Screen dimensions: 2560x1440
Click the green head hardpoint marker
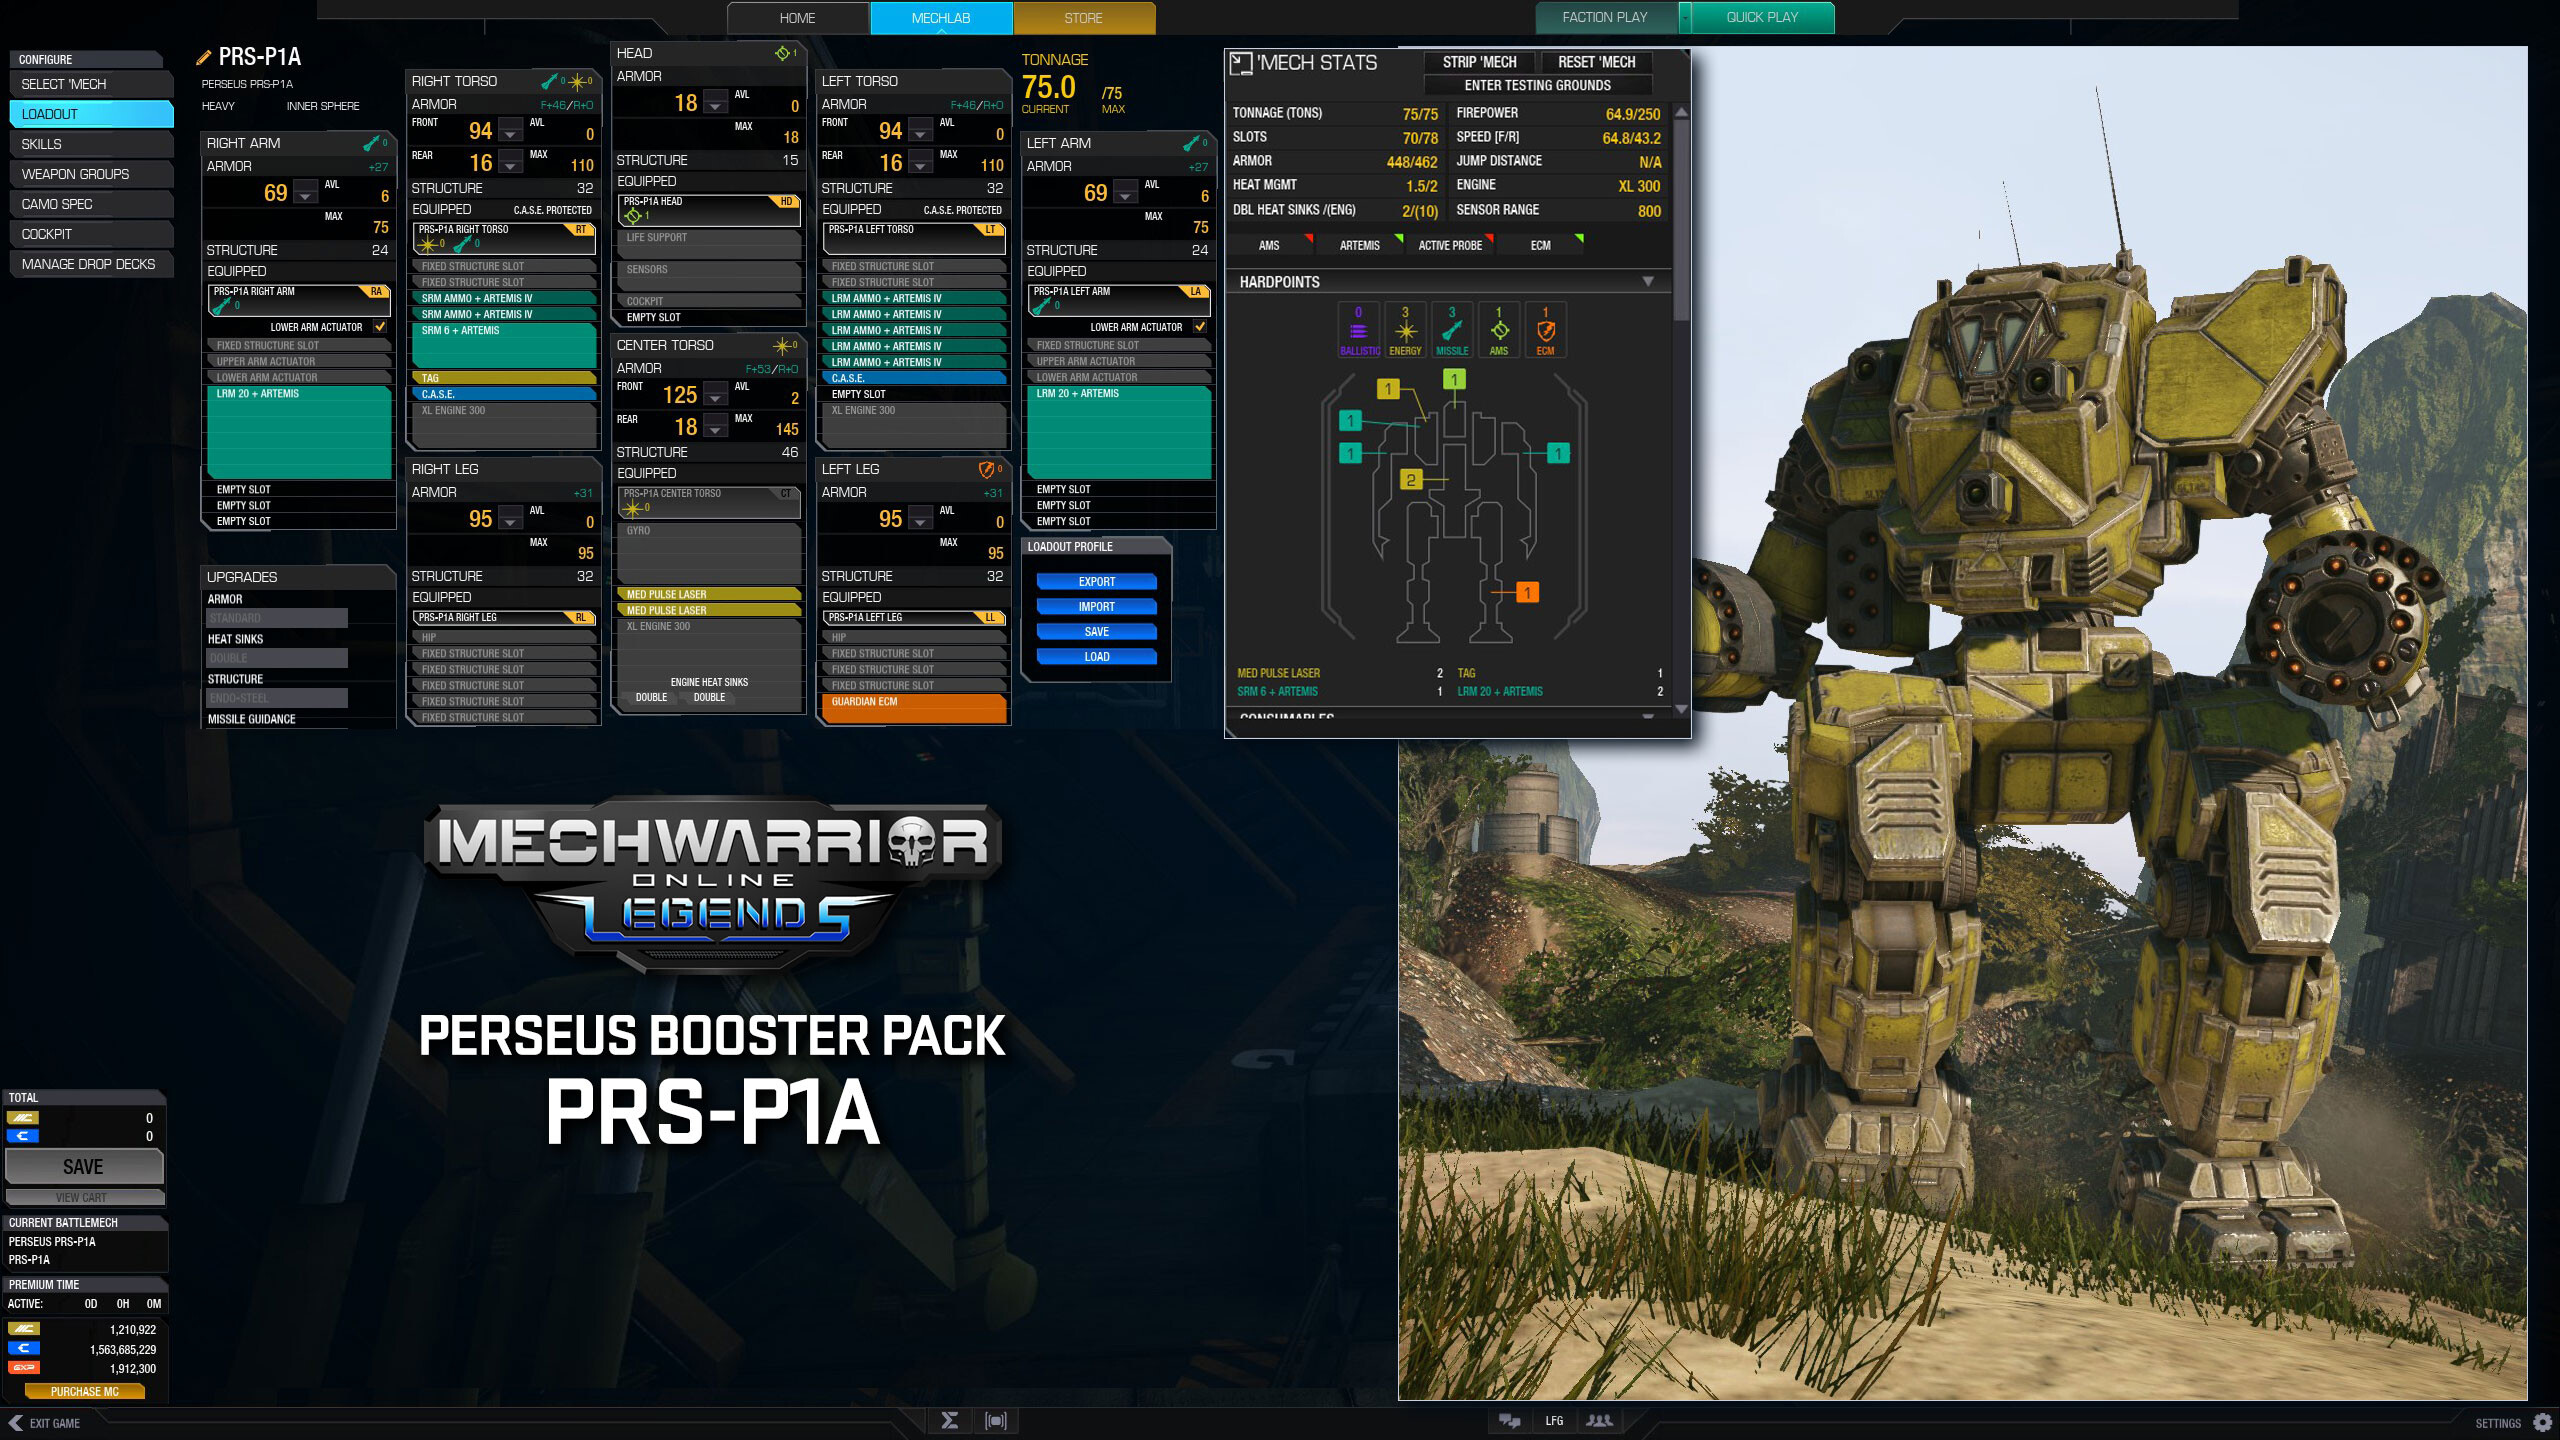coord(1454,379)
